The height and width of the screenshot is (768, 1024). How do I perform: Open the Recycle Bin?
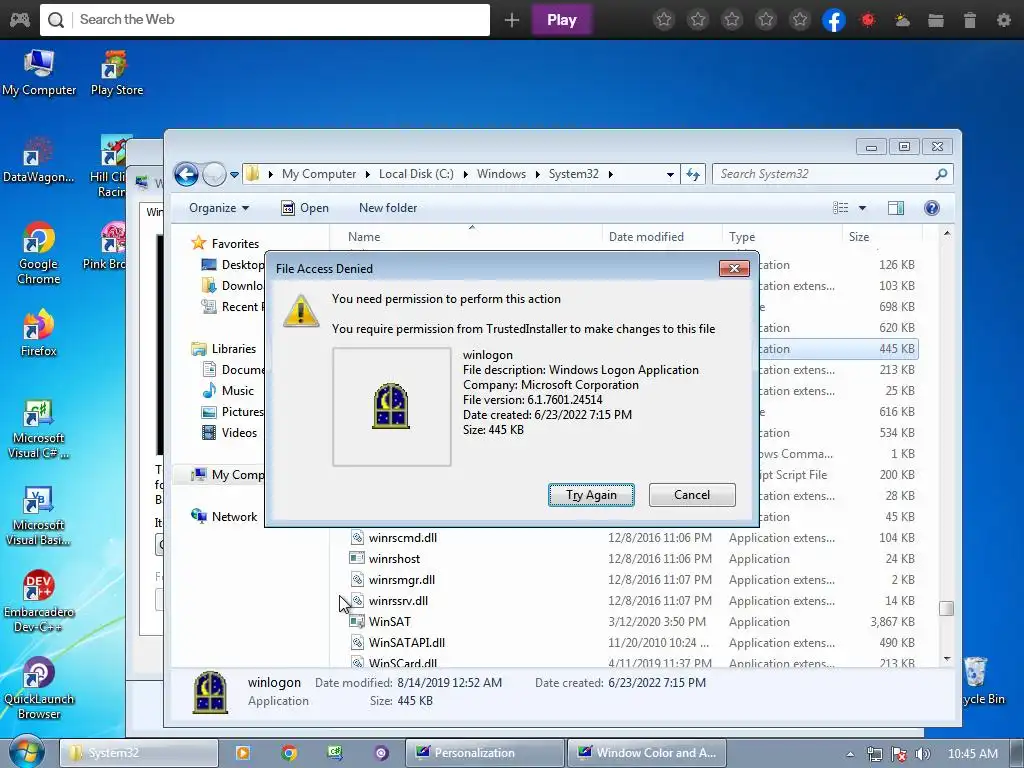[x=976, y=680]
